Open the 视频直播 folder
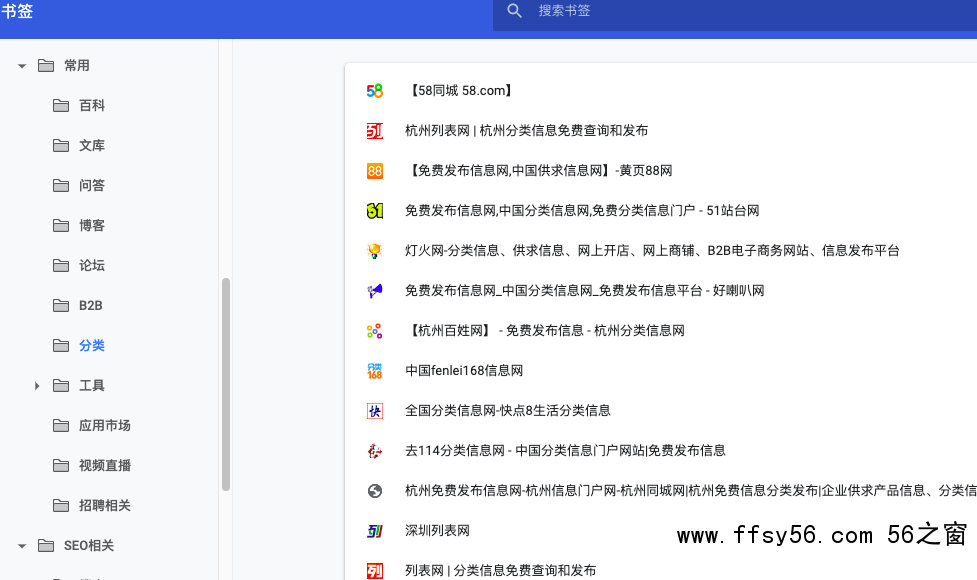 coord(105,465)
